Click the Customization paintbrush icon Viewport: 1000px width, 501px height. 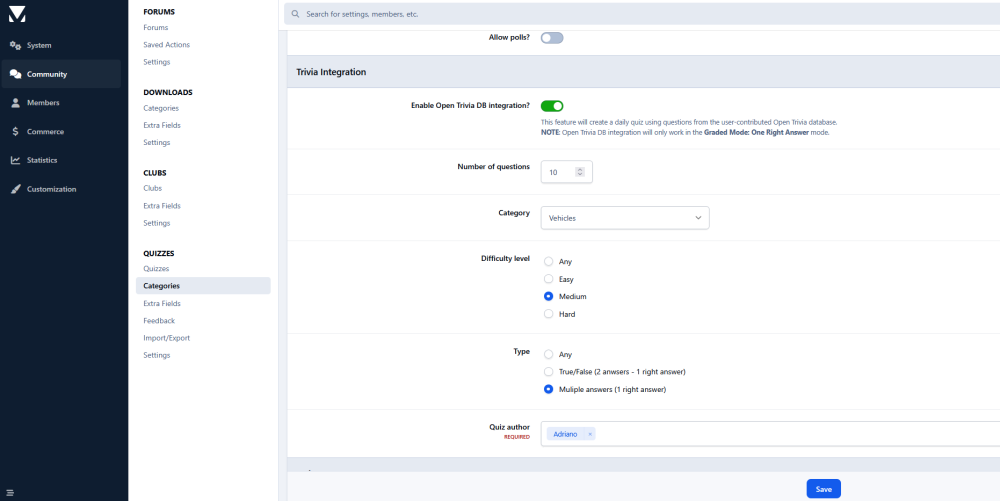point(16,189)
